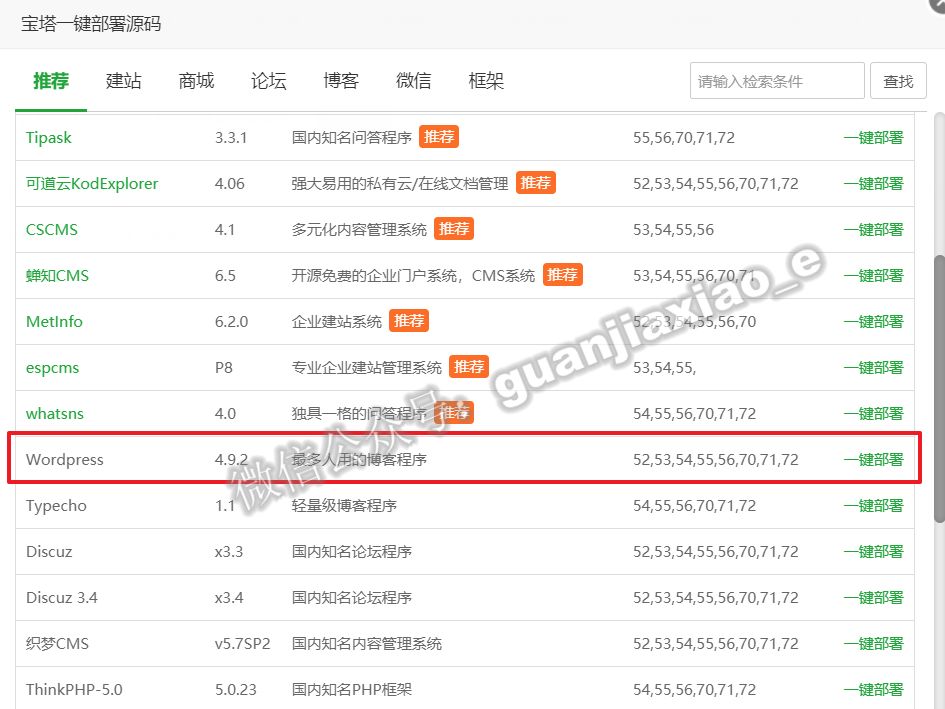
Task: Deploy 蝉知CMS with 一键部署
Action: (873, 276)
